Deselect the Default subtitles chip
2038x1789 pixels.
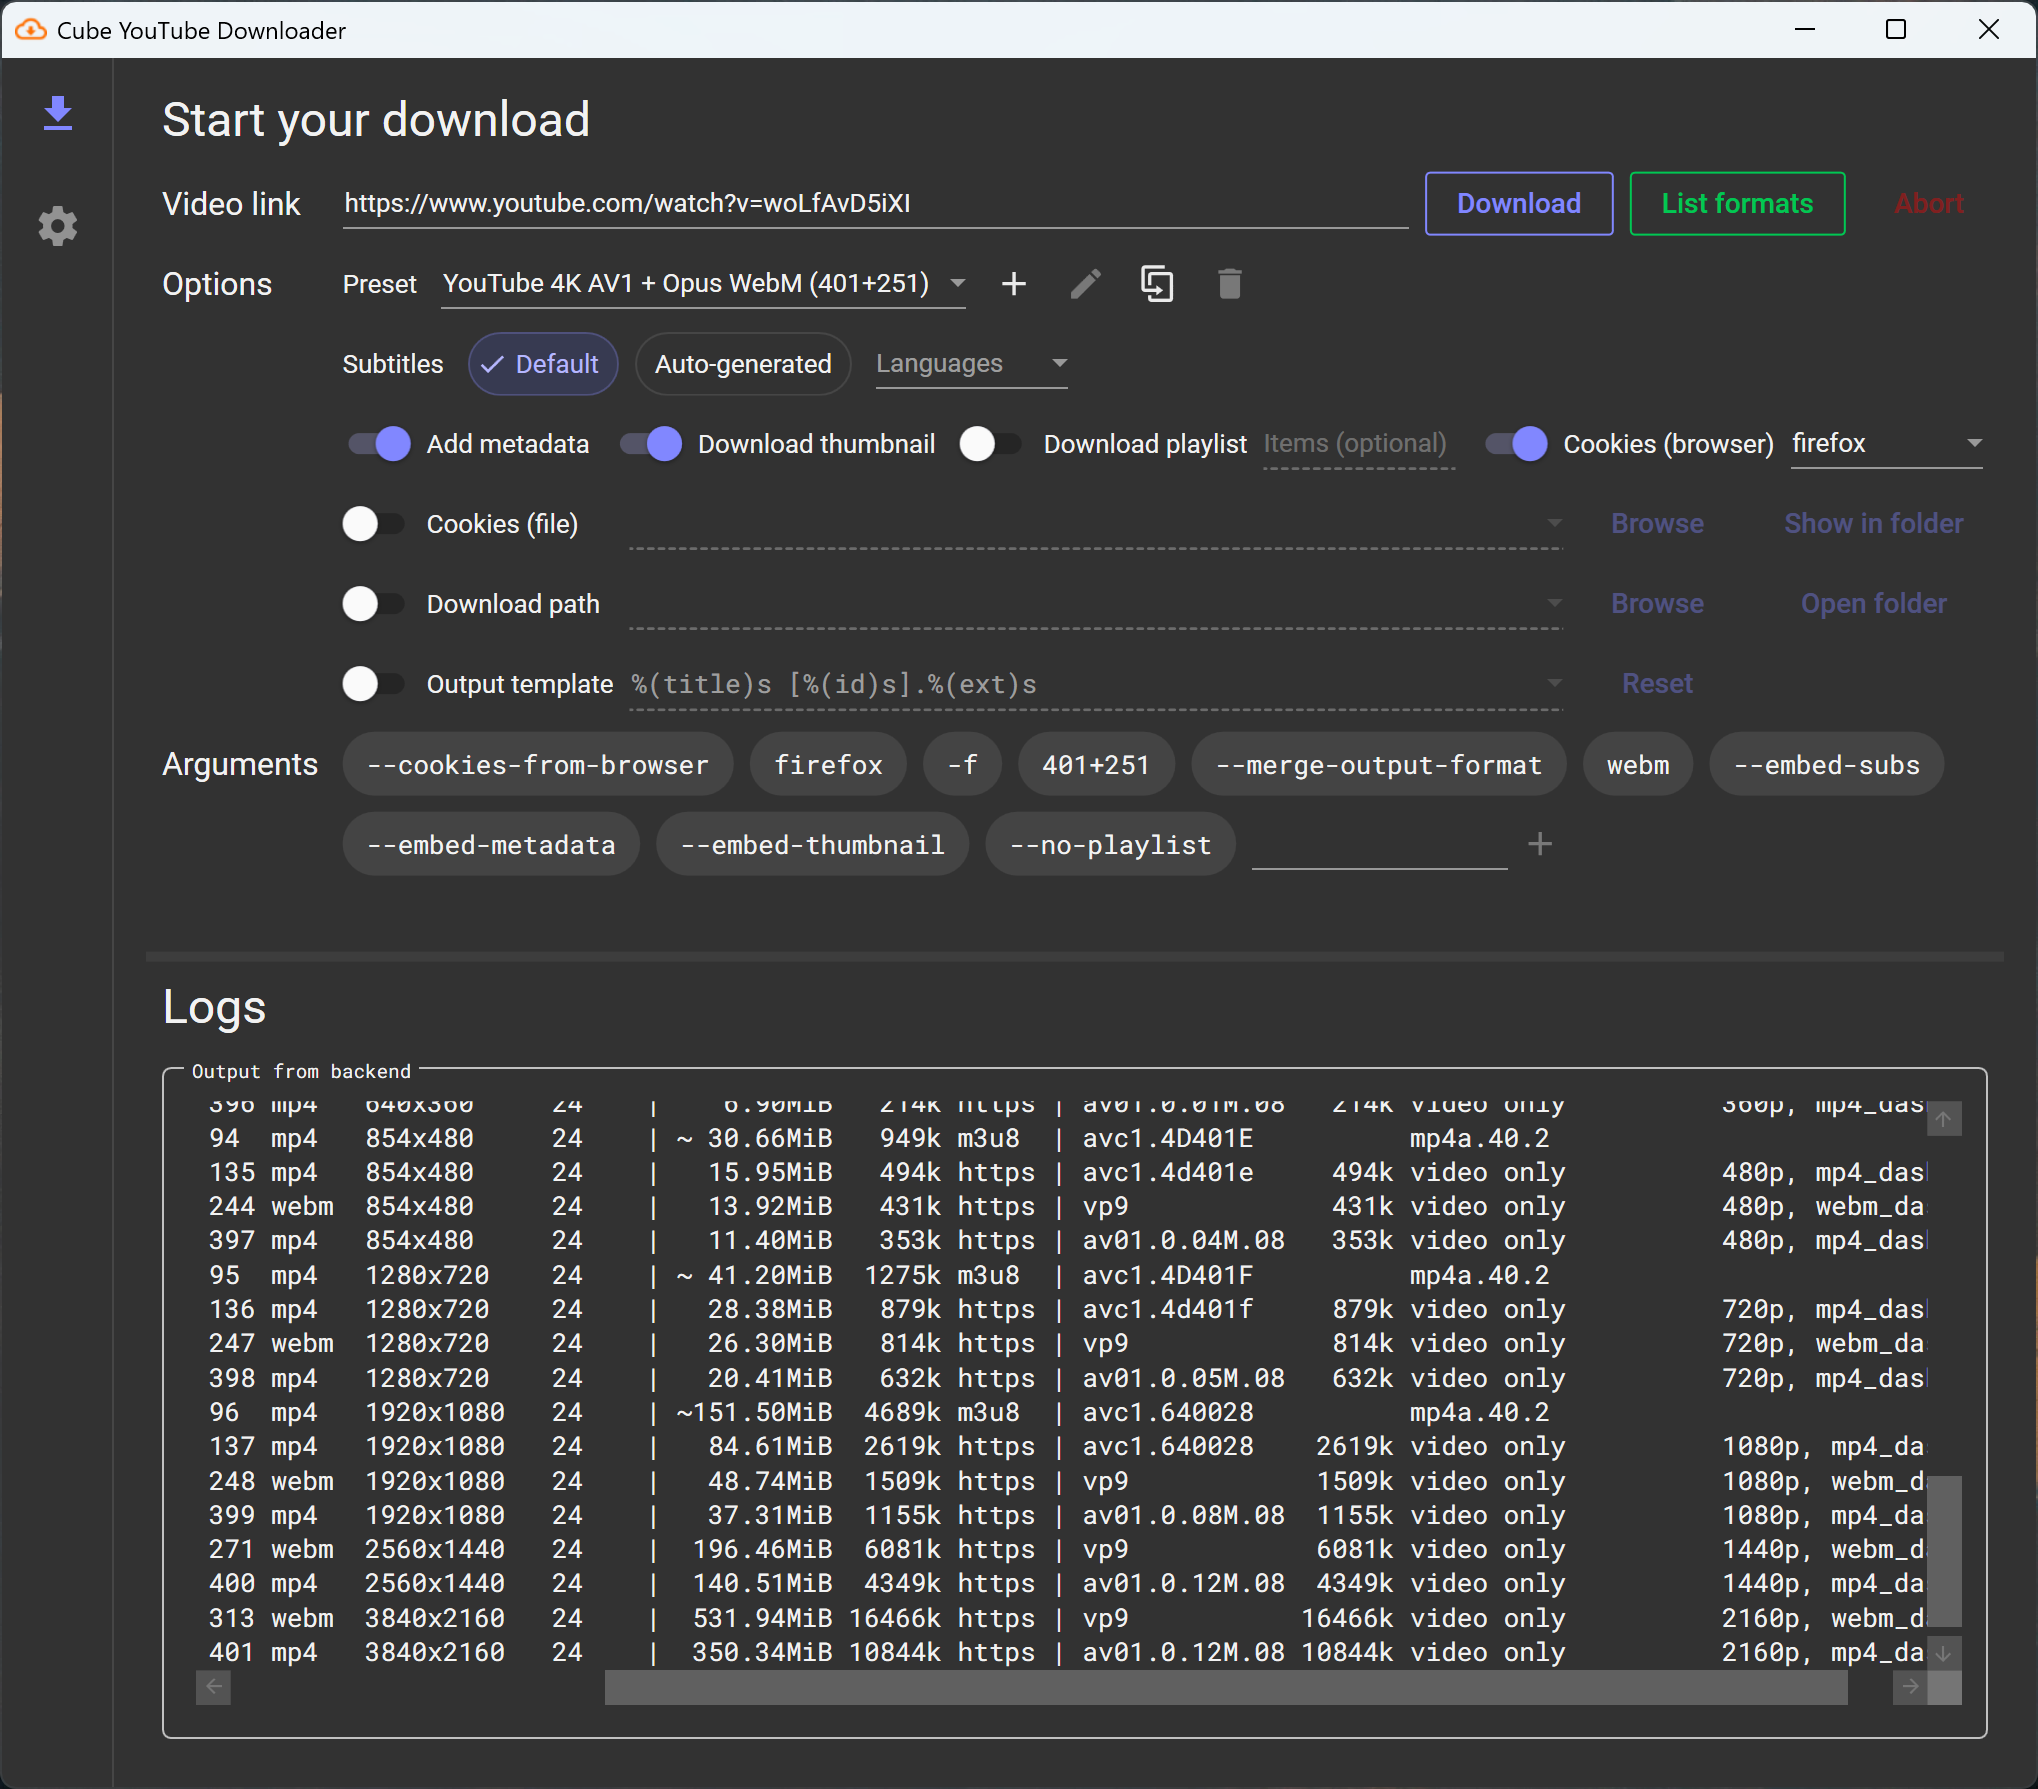(x=543, y=364)
